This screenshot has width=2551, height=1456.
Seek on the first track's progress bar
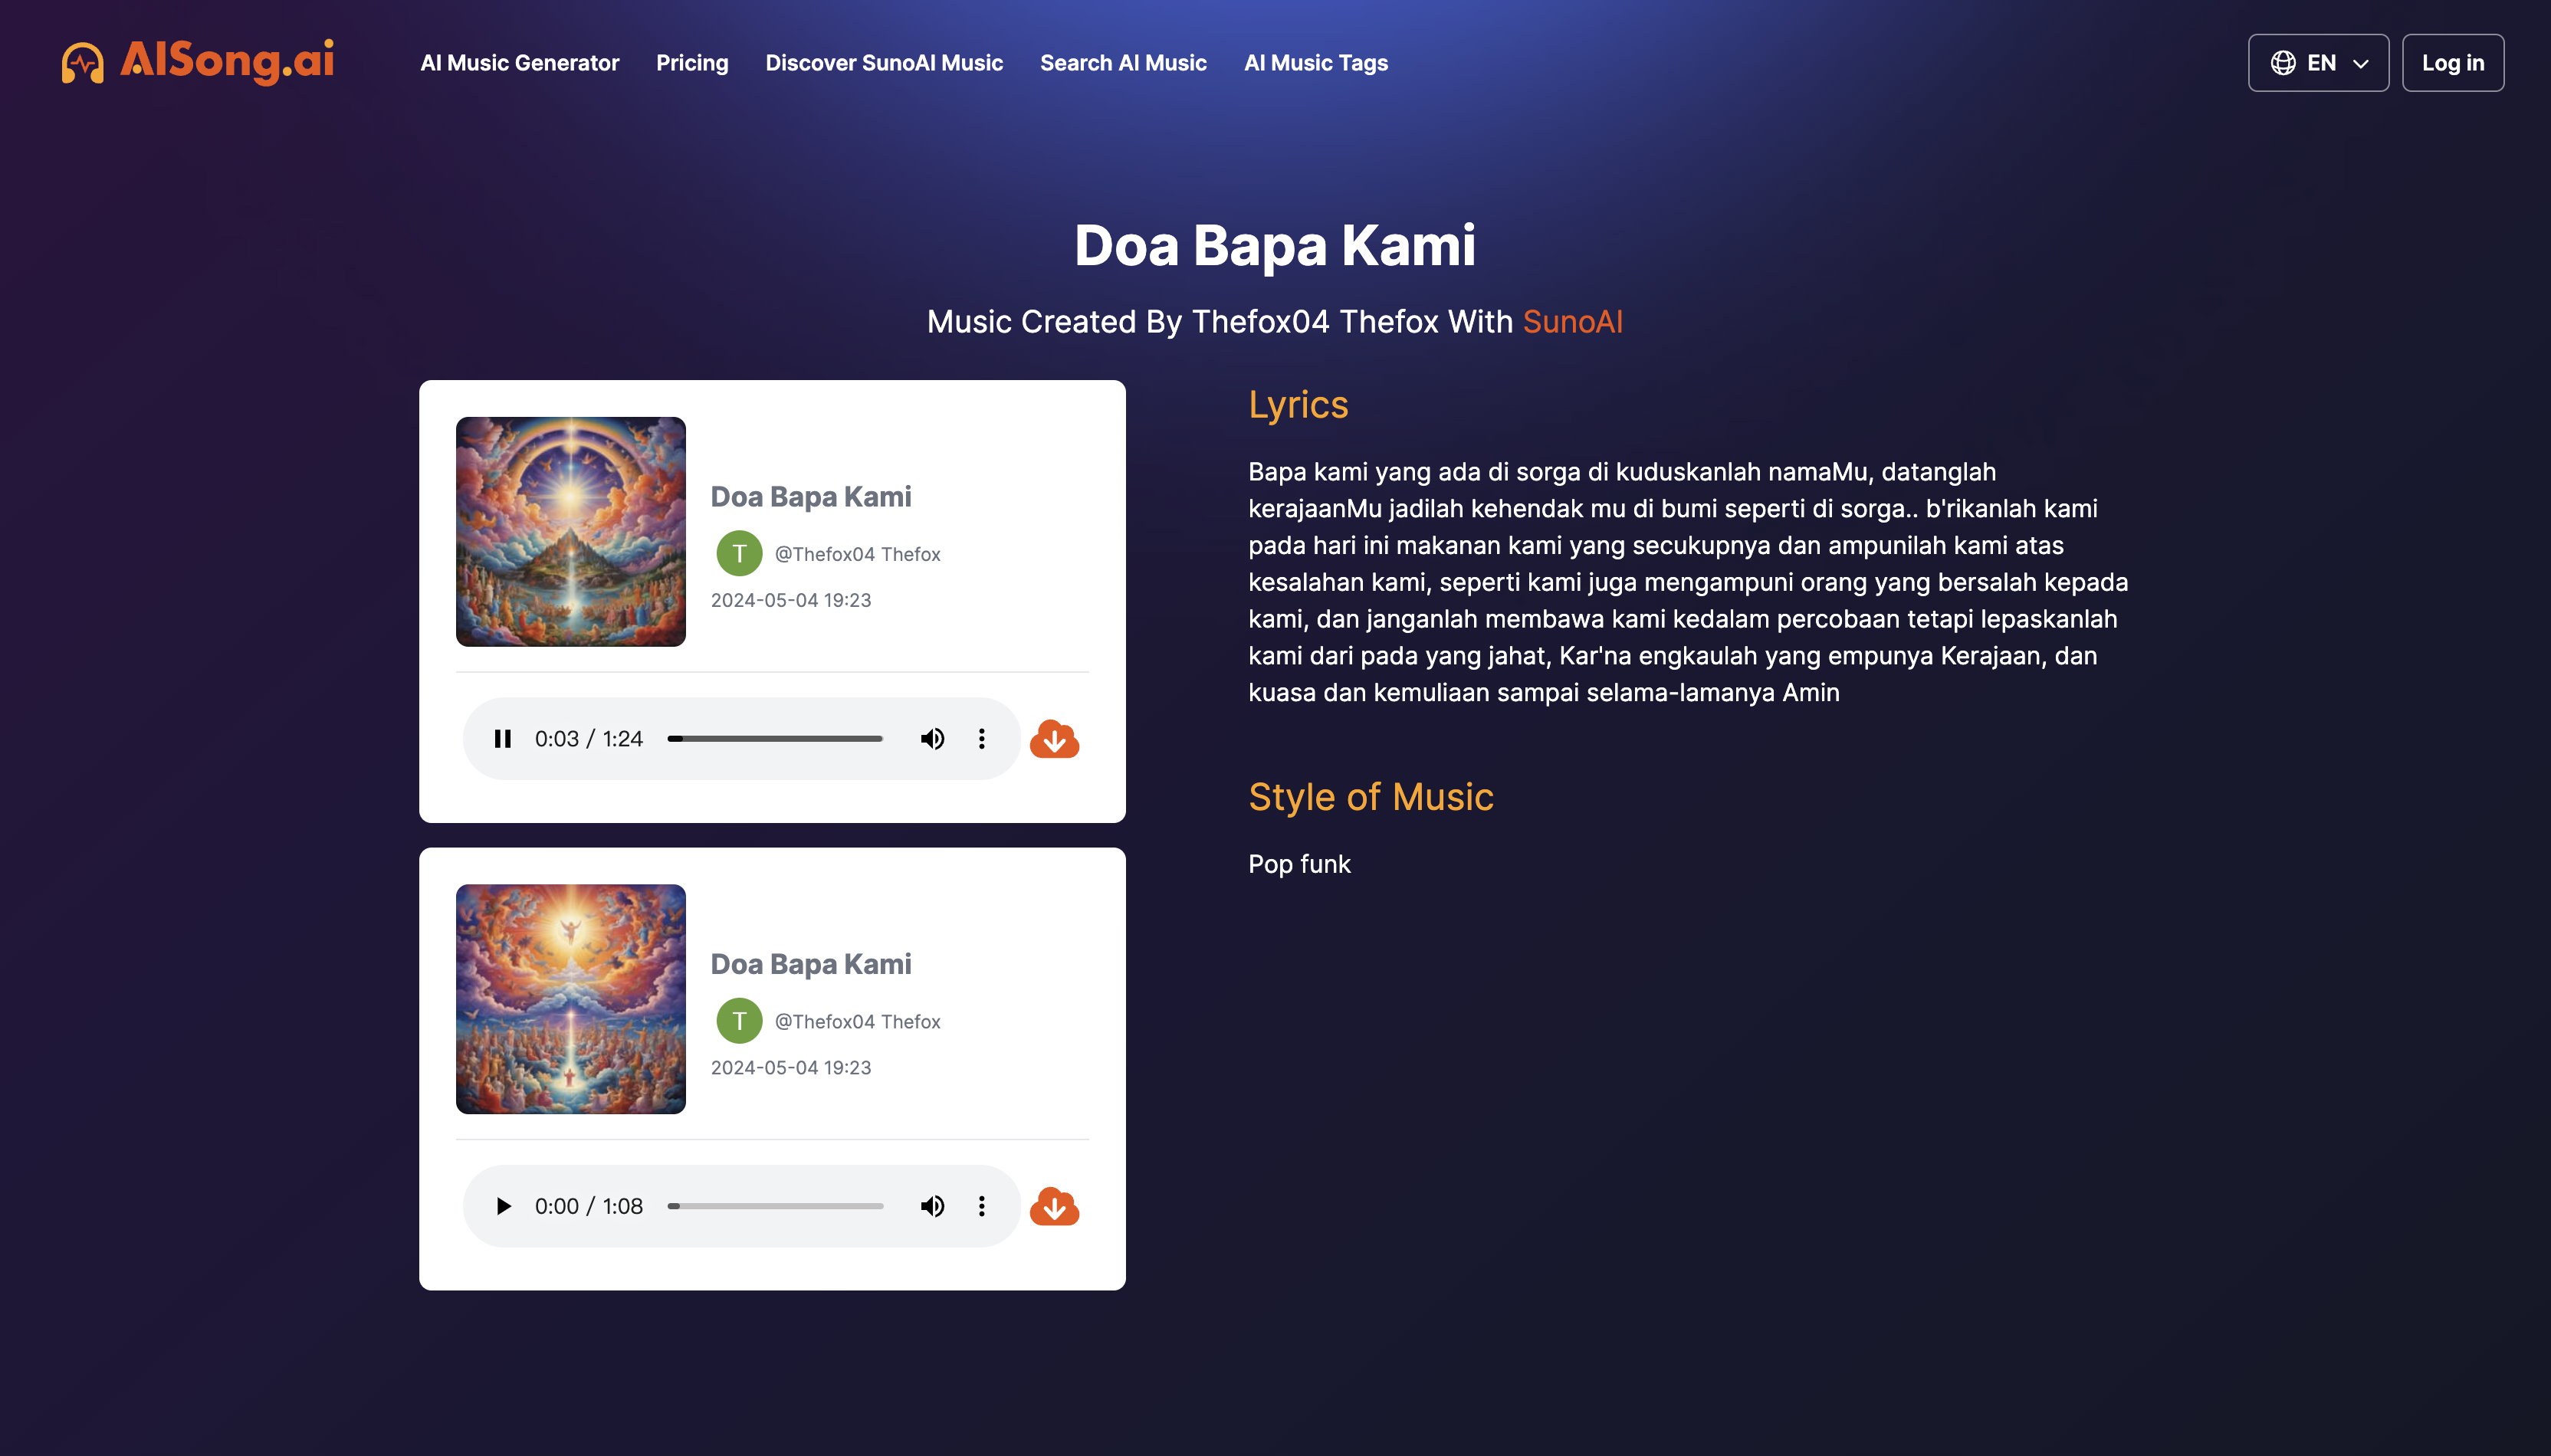click(775, 739)
